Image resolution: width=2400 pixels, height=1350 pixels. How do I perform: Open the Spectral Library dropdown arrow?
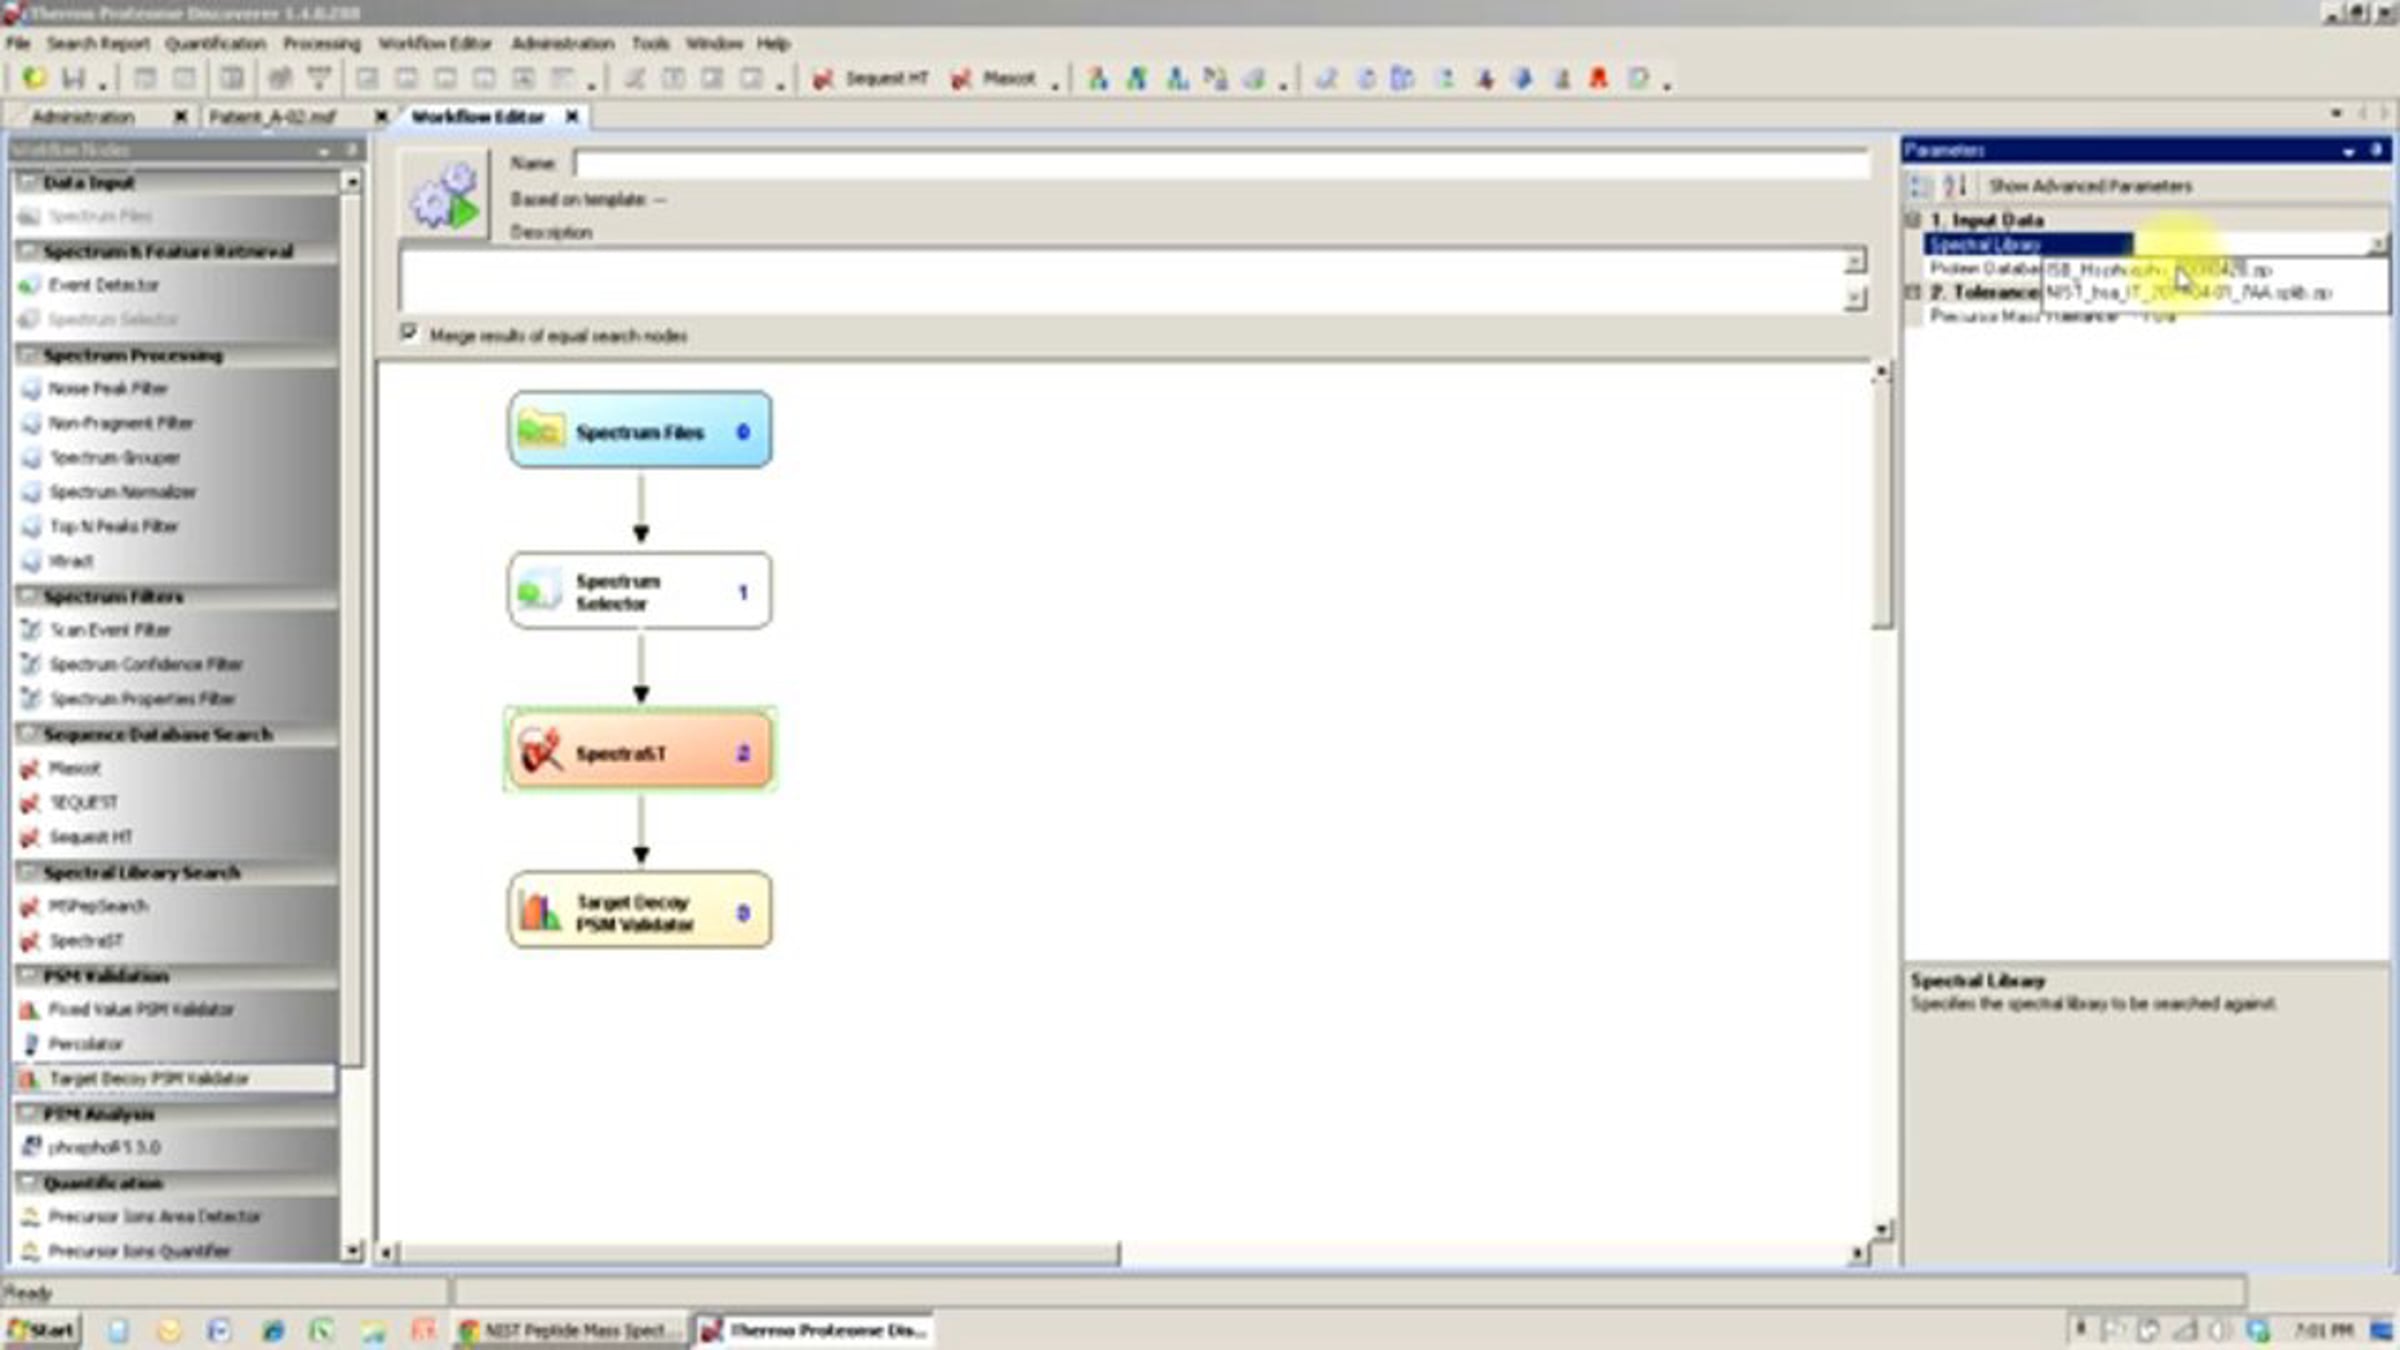coord(2378,244)
